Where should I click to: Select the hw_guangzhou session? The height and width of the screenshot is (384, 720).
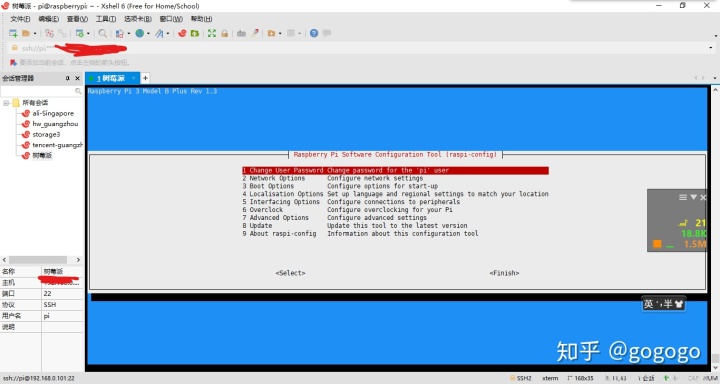(55, 124)
